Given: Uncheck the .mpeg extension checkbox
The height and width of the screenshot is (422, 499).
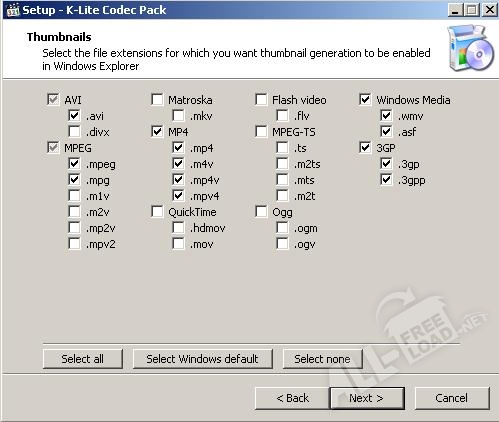Looking at the screenshot, I should [x=74, y=164].
